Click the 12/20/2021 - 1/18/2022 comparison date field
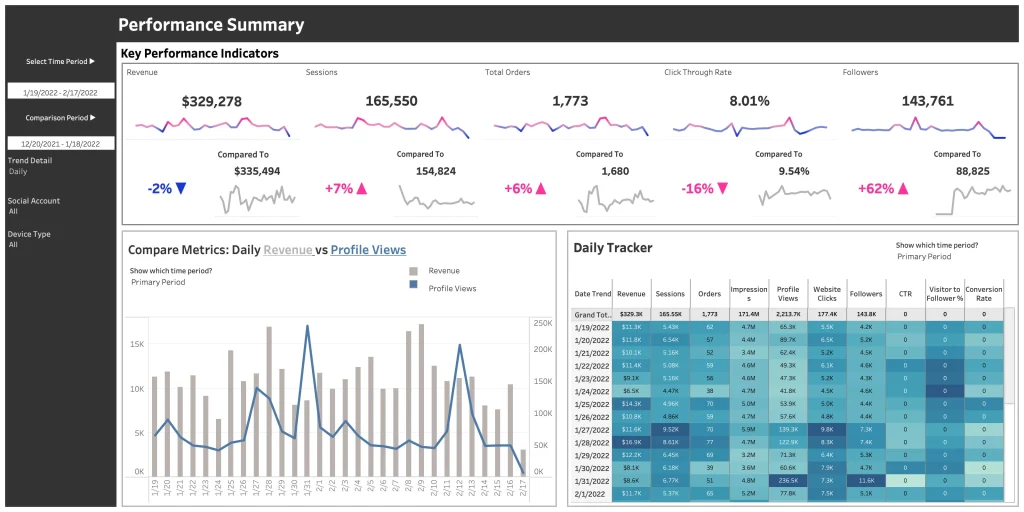 tap(60, 143)
